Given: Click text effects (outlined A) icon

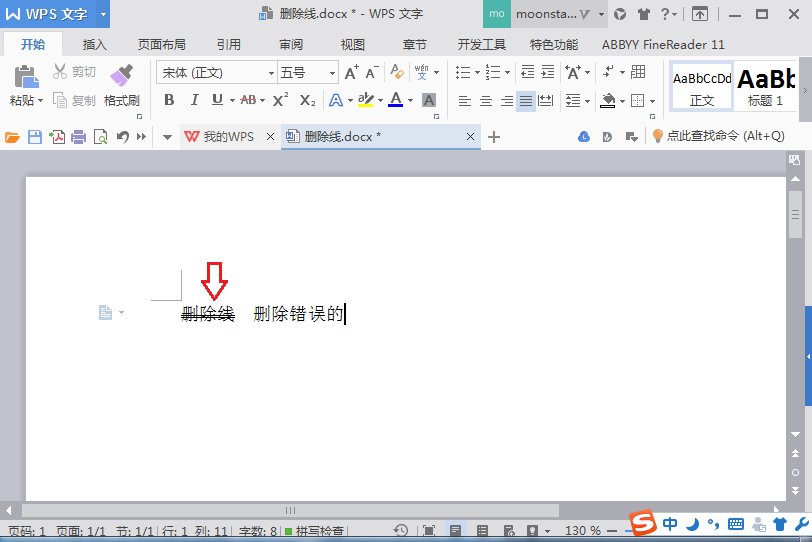Looking at the screenshot, I should [x=336, y=99].
